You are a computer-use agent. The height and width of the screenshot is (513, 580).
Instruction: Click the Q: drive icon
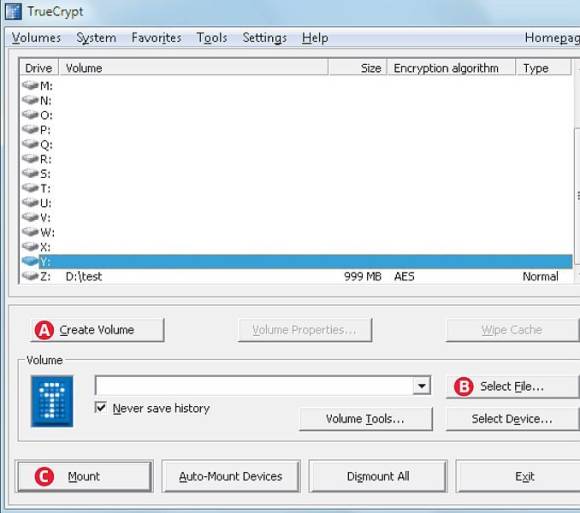tap(30, 144)
